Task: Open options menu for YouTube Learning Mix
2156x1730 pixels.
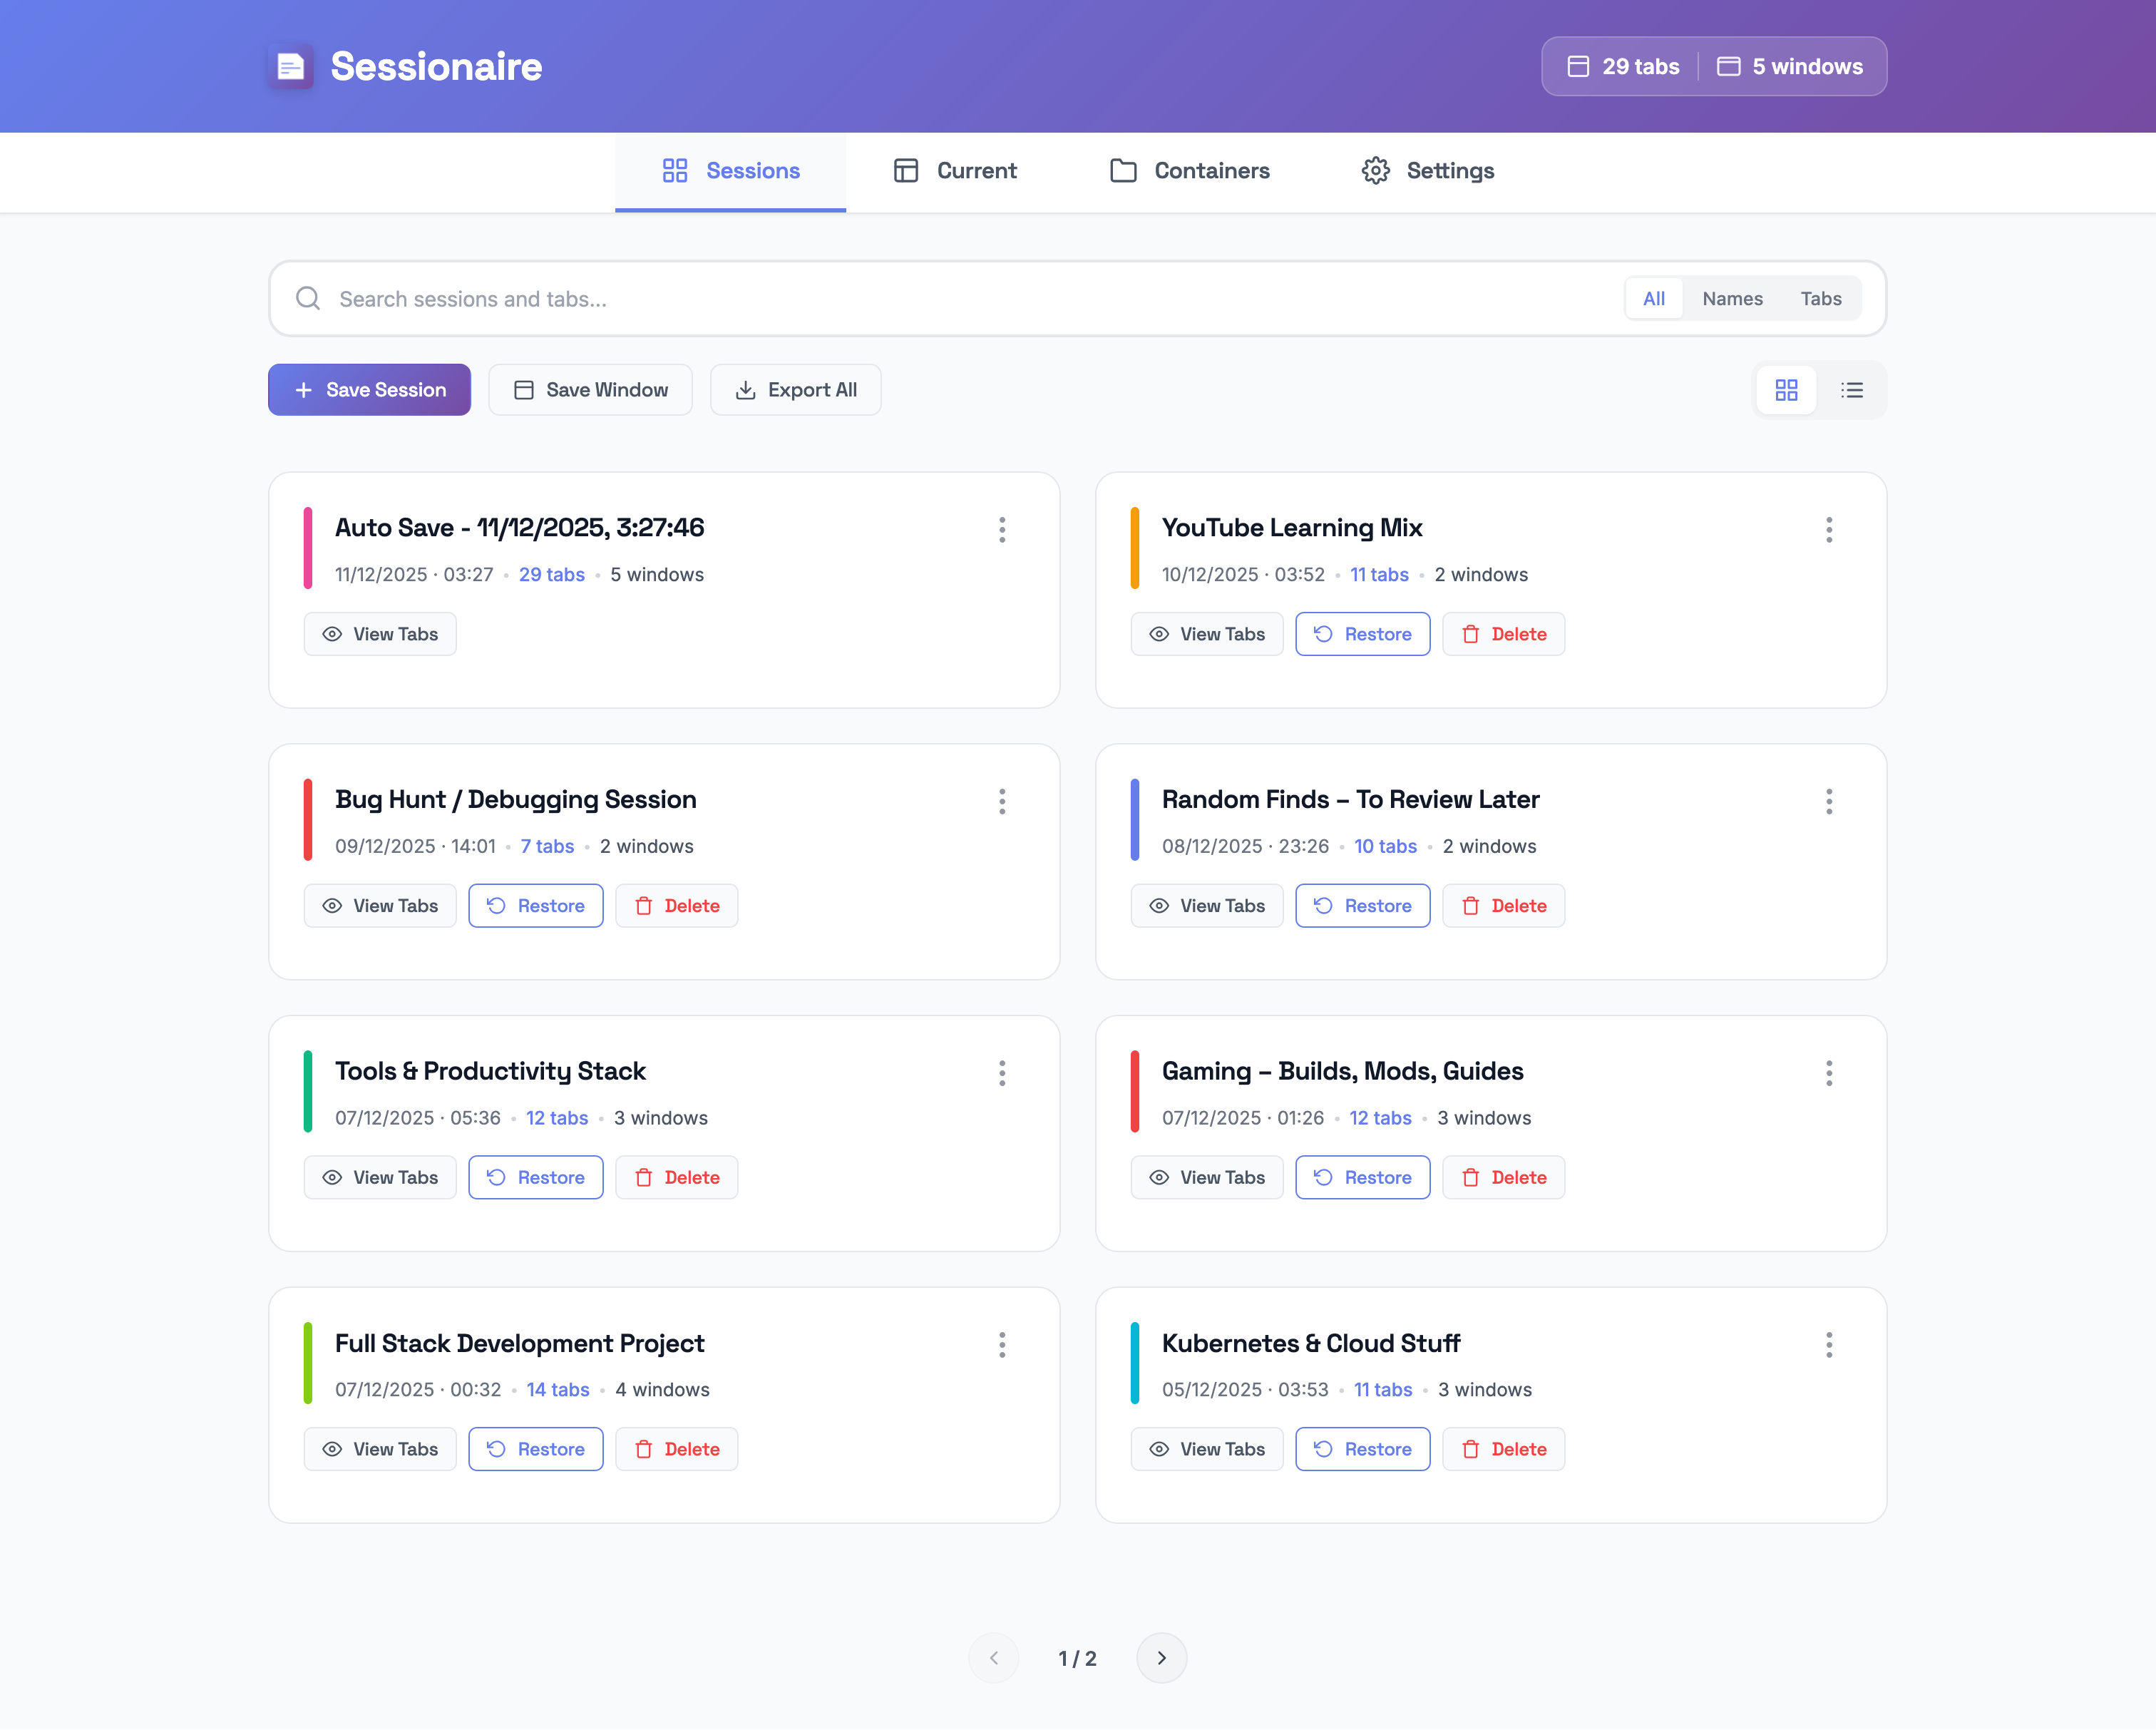Action: 1829,530
